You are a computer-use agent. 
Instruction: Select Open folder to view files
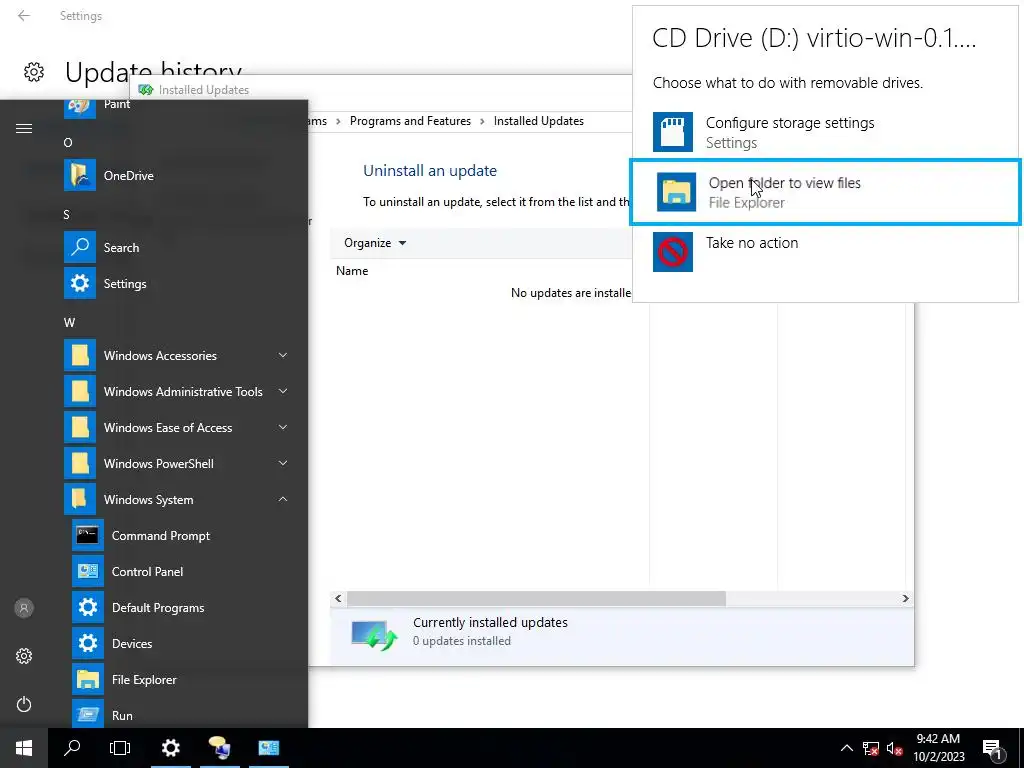coord(825,192)
